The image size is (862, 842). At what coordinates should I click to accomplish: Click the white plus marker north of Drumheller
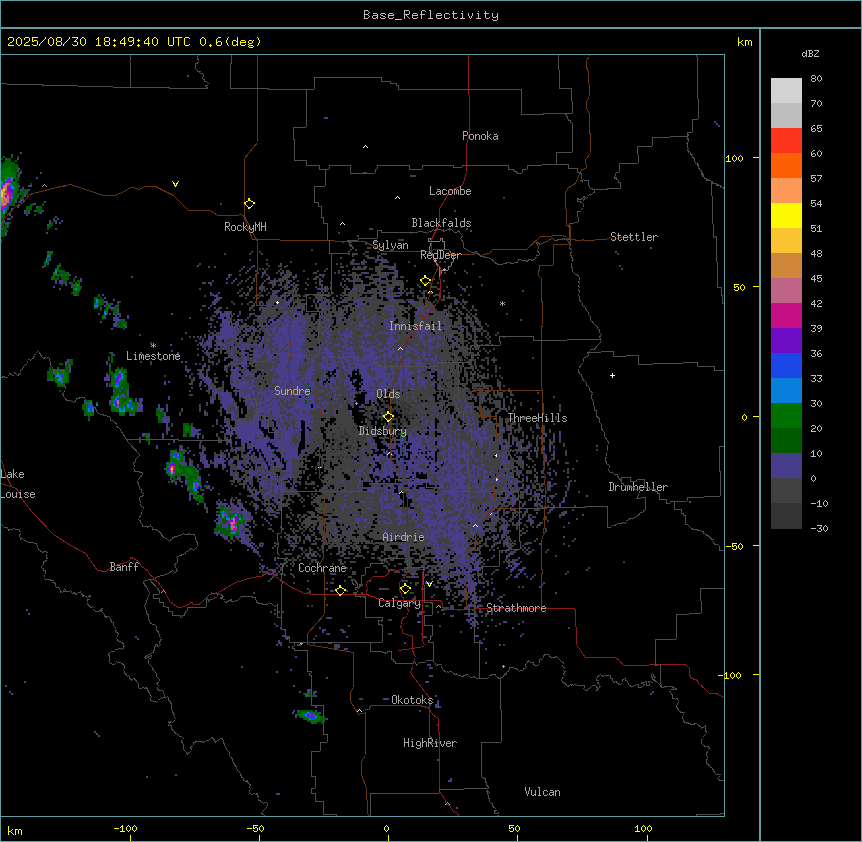point(612,375)
